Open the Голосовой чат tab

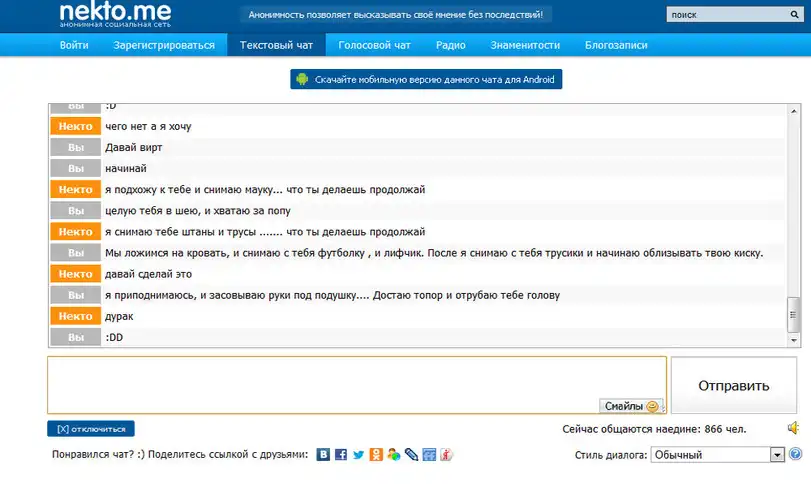374,45
